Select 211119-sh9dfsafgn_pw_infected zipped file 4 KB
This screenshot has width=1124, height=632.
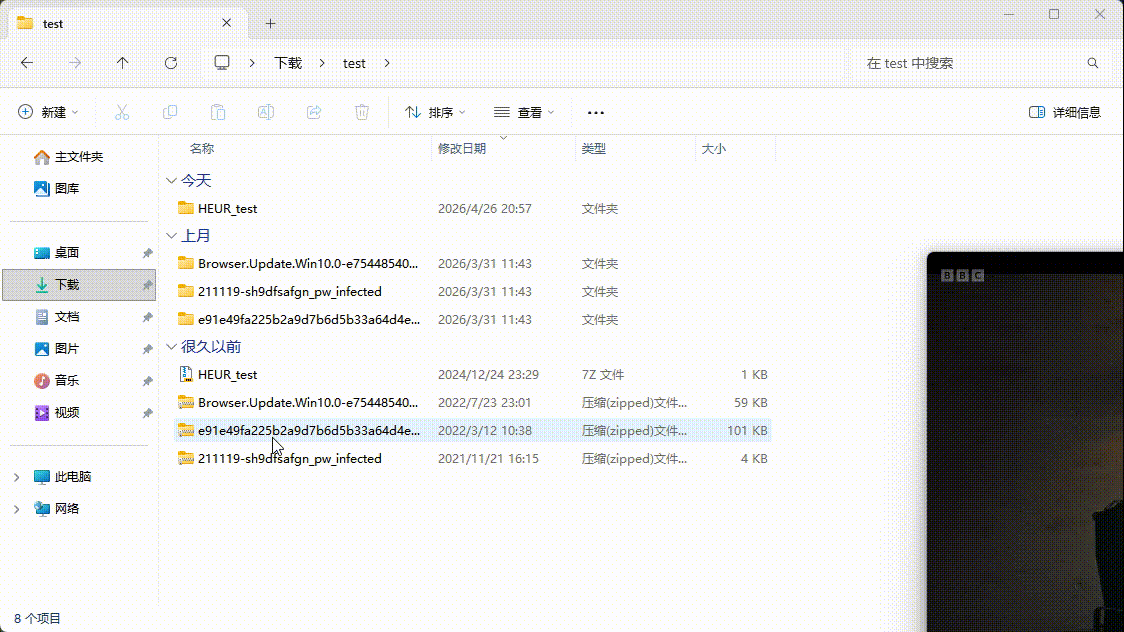[472, 459]
